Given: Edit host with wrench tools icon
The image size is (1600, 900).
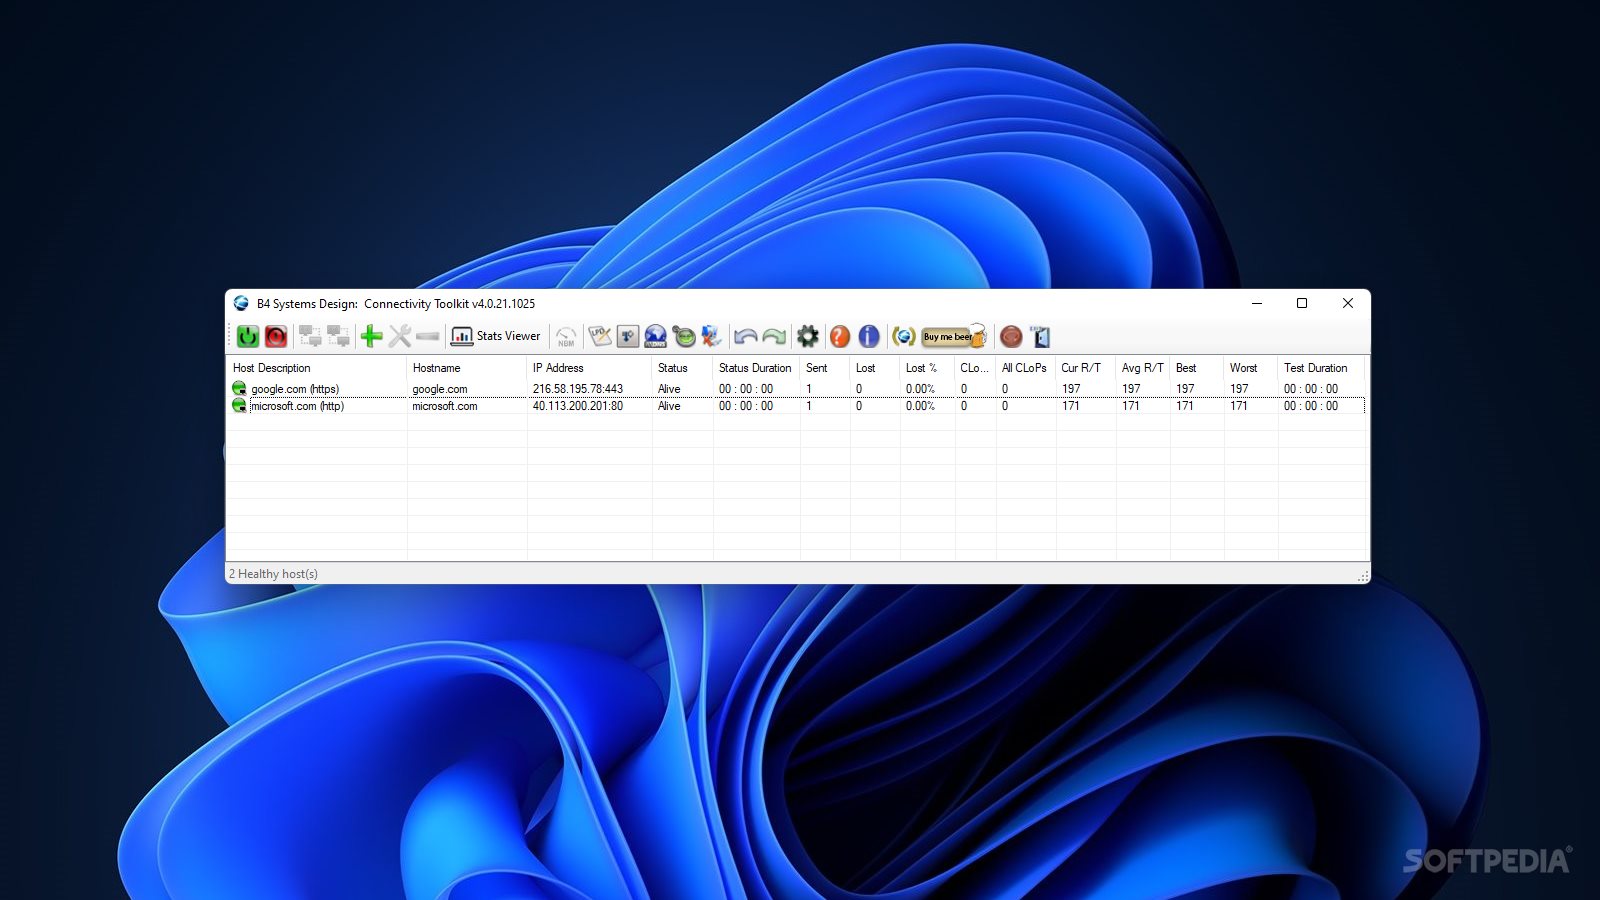Looking at the screenshot, I should [400, 337].
